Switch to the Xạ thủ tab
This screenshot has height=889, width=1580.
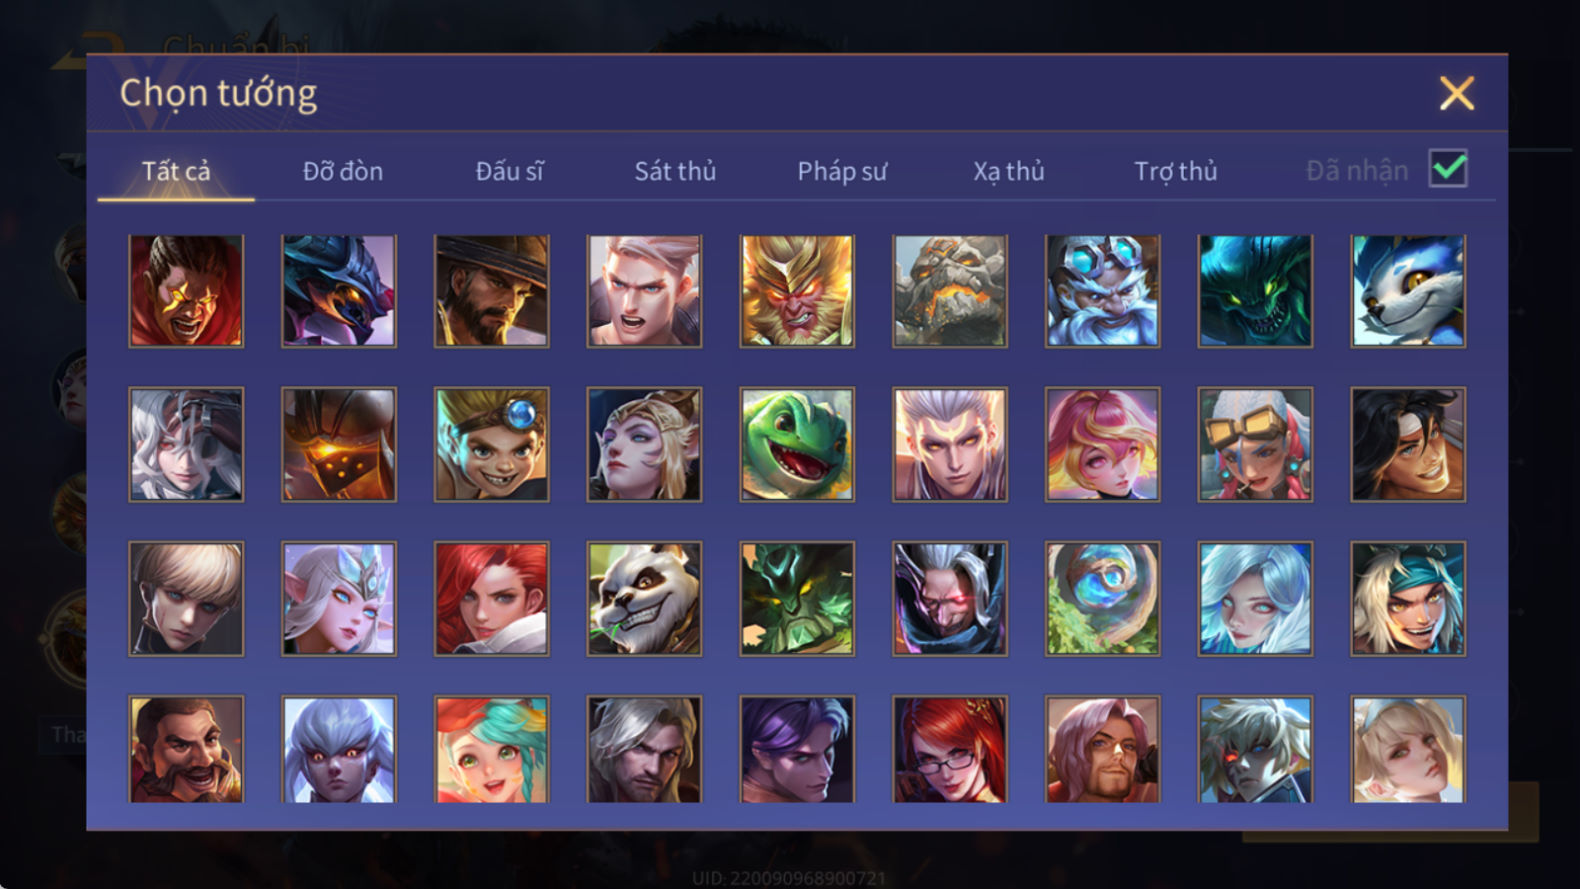tap(1009, 171)
